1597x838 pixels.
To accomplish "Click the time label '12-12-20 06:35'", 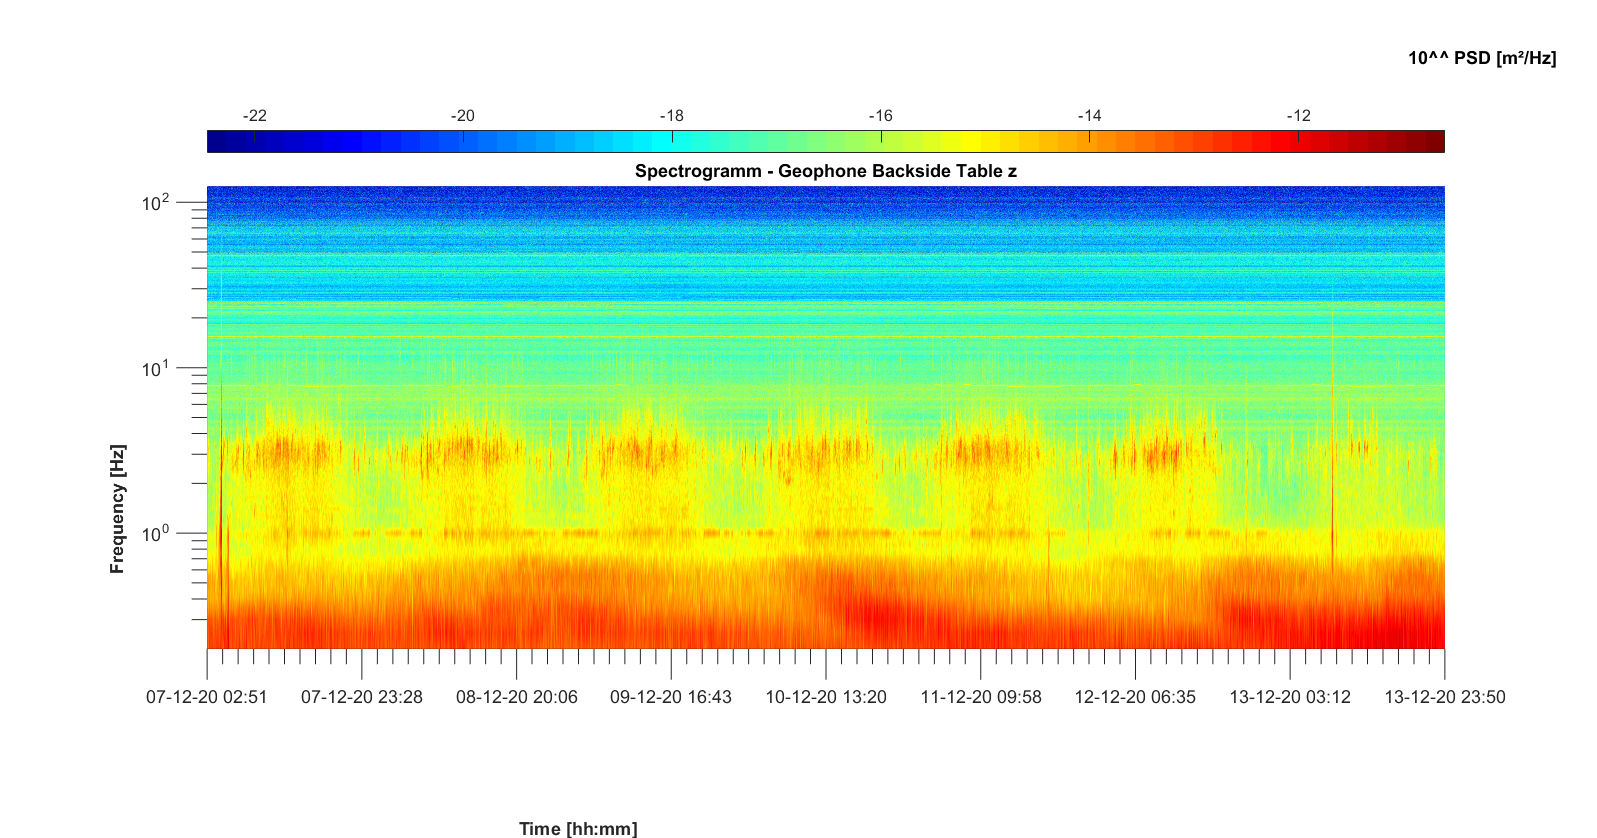I will click(1135, 697).
